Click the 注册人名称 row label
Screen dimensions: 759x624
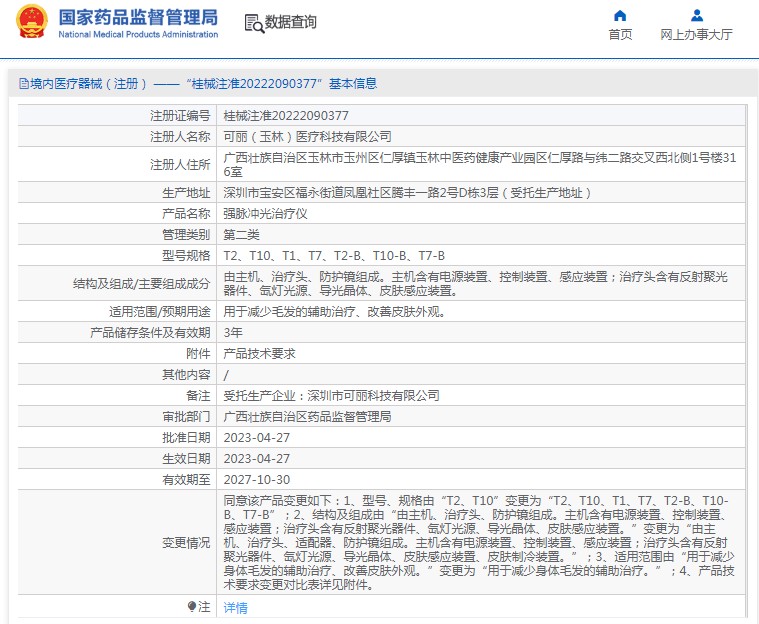click(x=180, y=137)
